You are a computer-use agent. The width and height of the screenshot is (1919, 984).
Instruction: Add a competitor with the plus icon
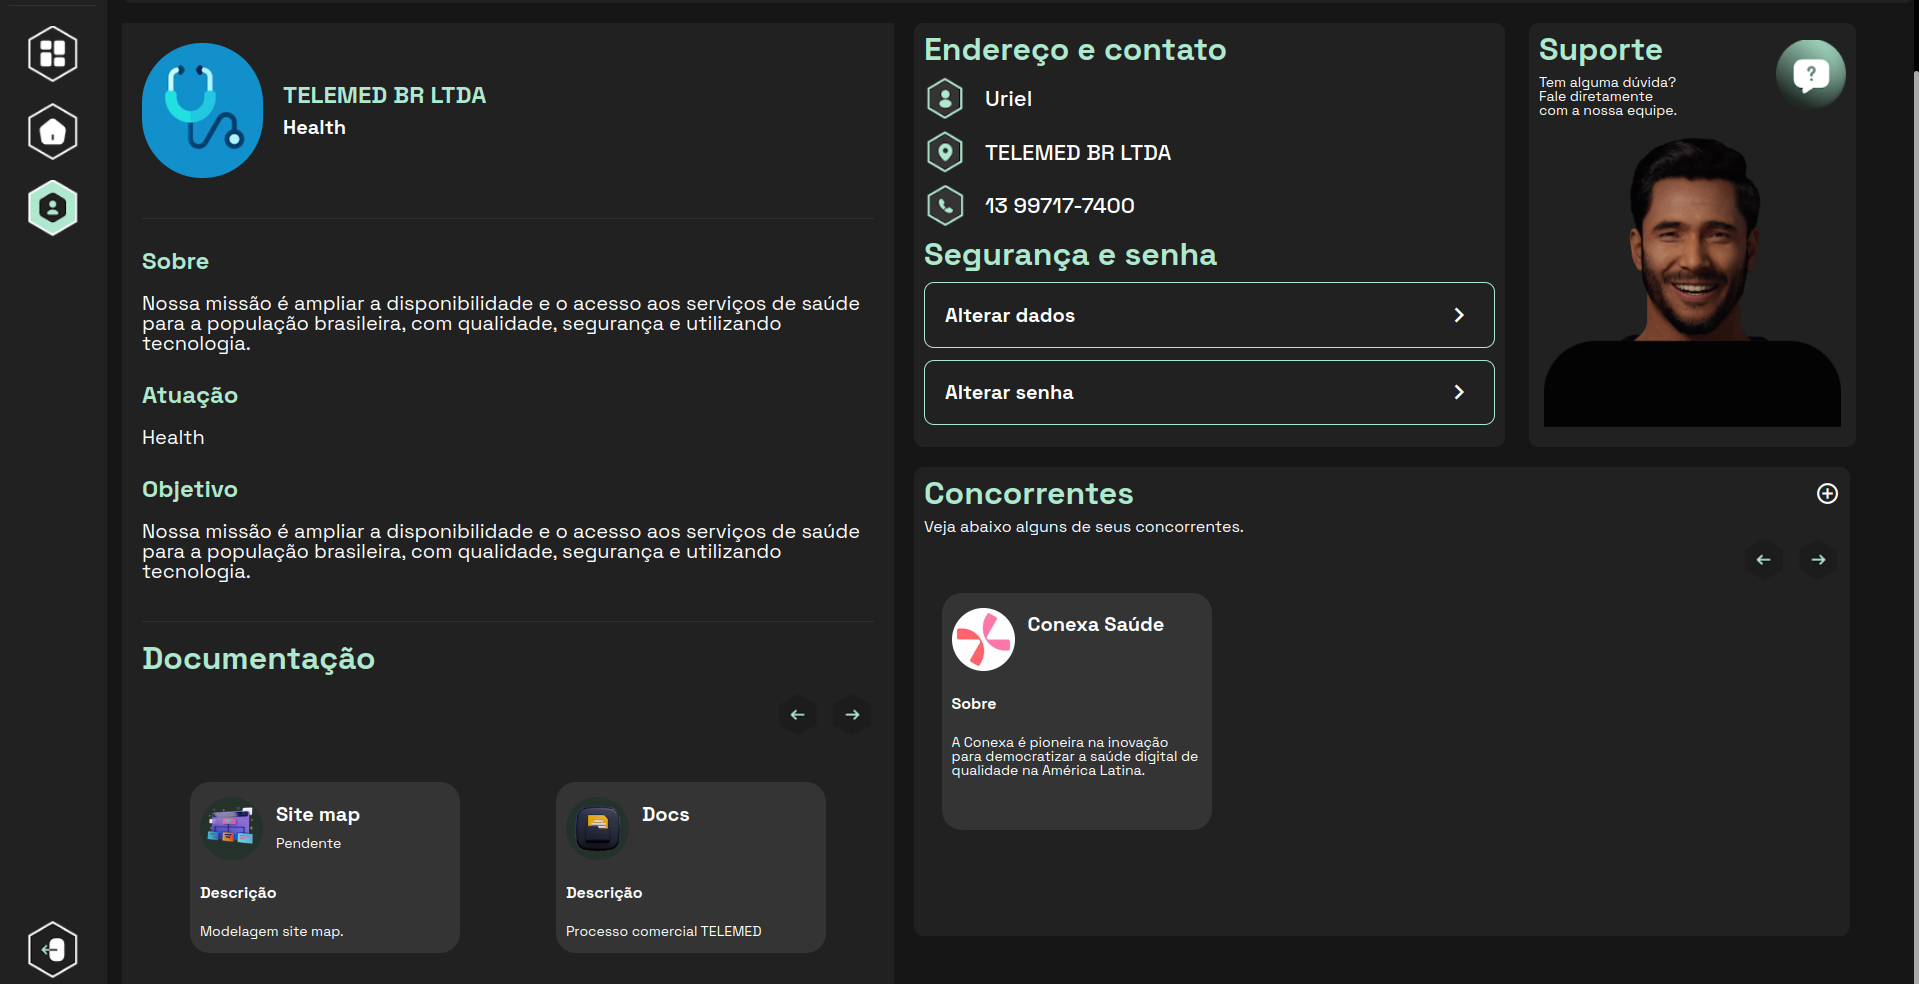tap(1827, 493)
